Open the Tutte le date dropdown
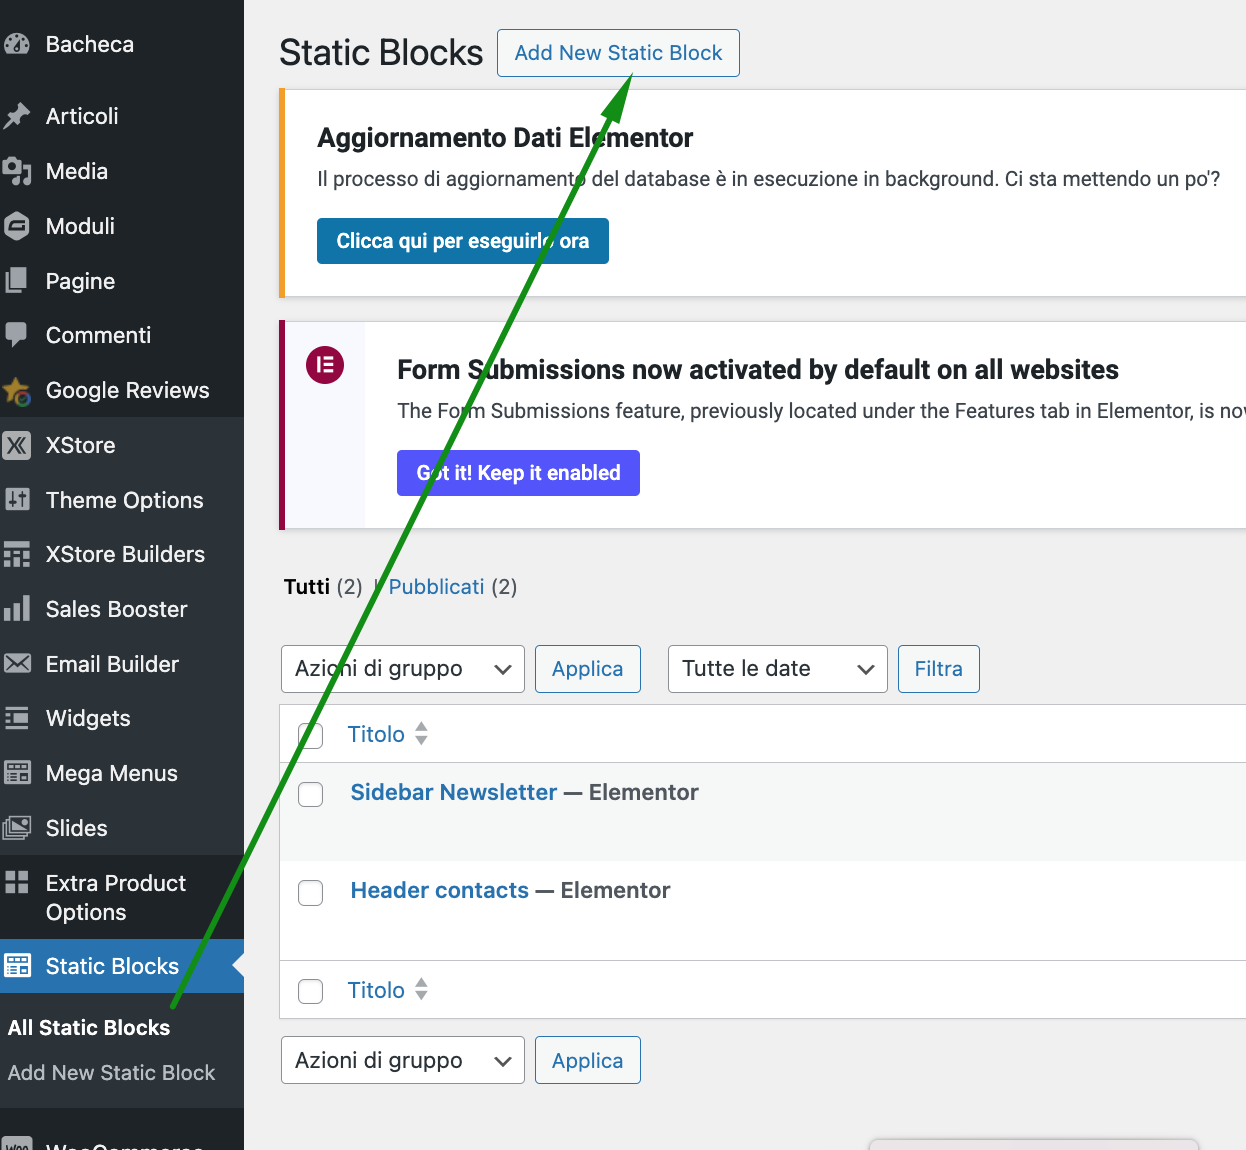 tap(777, 669)
